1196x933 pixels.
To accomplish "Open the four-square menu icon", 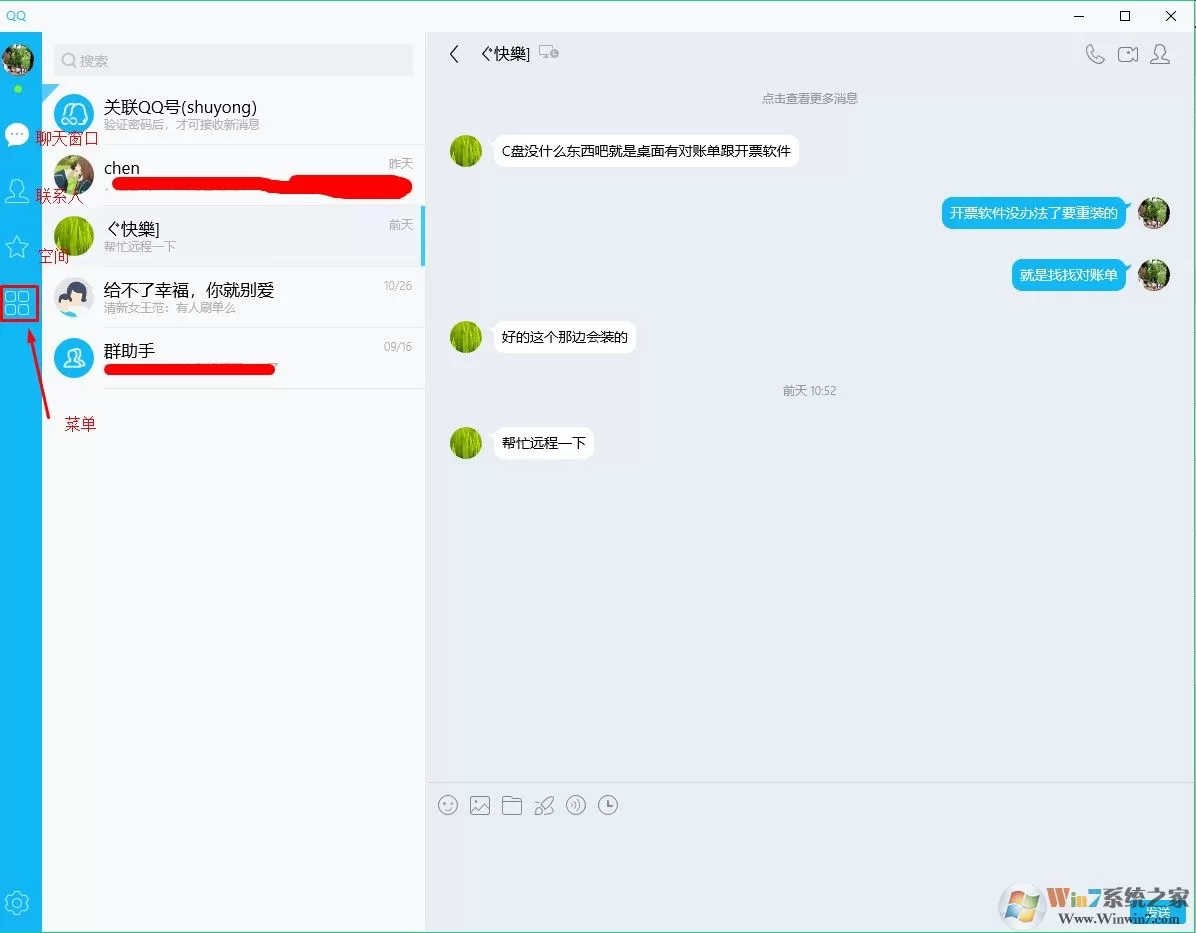I will point(17,303).
